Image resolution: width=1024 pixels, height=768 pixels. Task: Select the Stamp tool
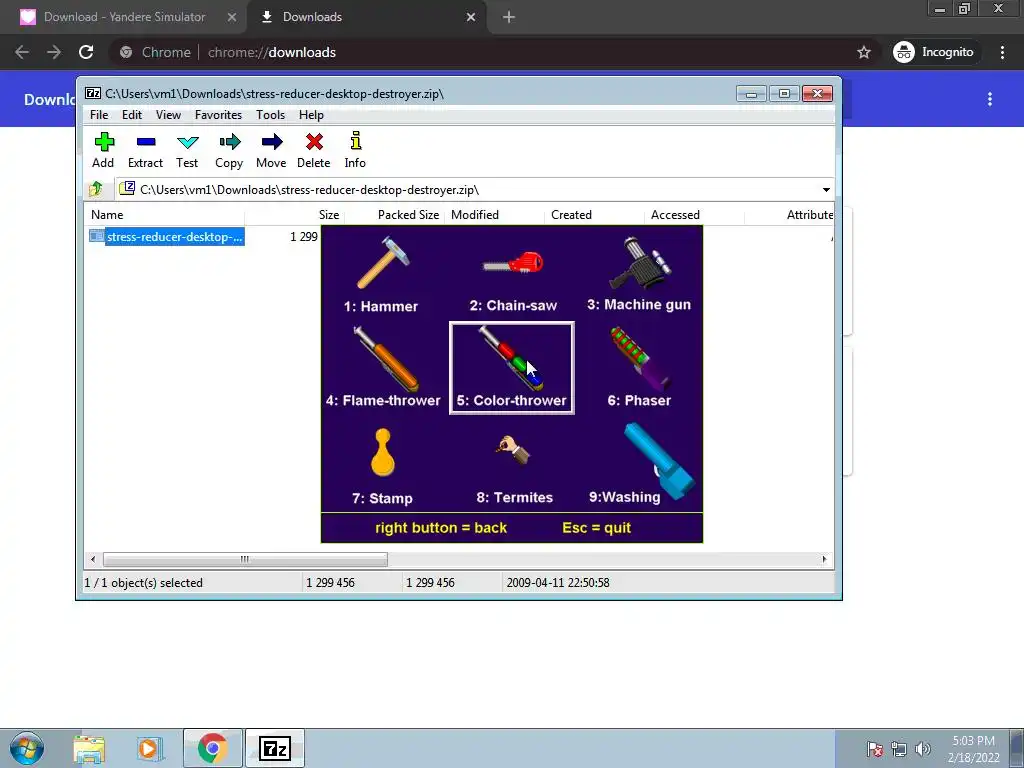383,466
